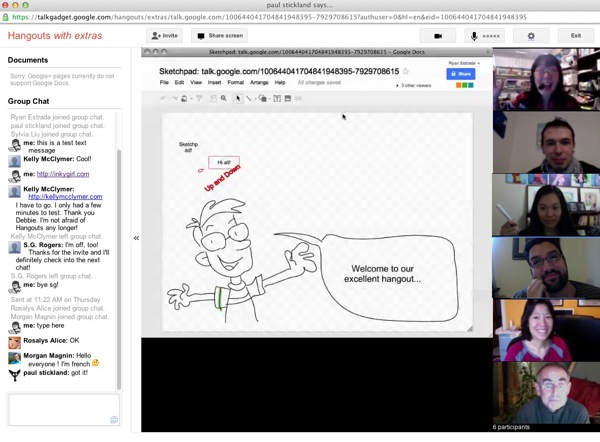Click the orange viewer color swatch
The height and width of the screenshot is (442, 600).
(x=458, y=85)
